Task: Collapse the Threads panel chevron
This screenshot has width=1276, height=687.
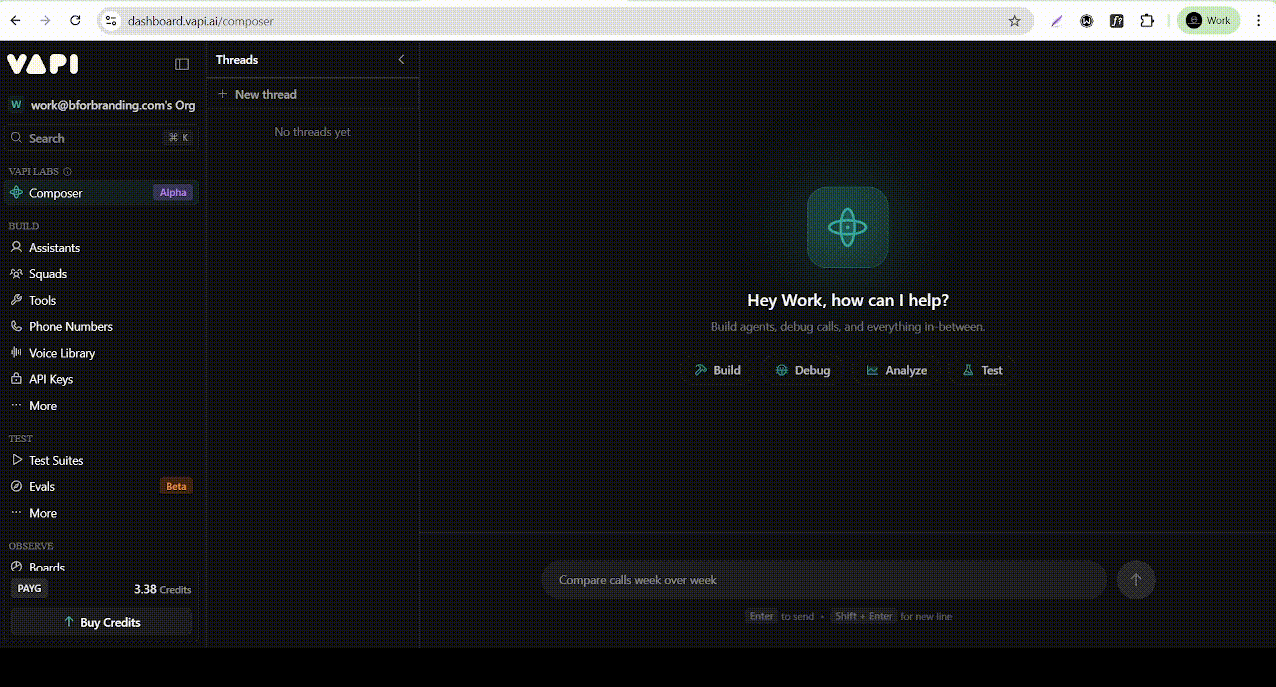Action: click(401, 60)
